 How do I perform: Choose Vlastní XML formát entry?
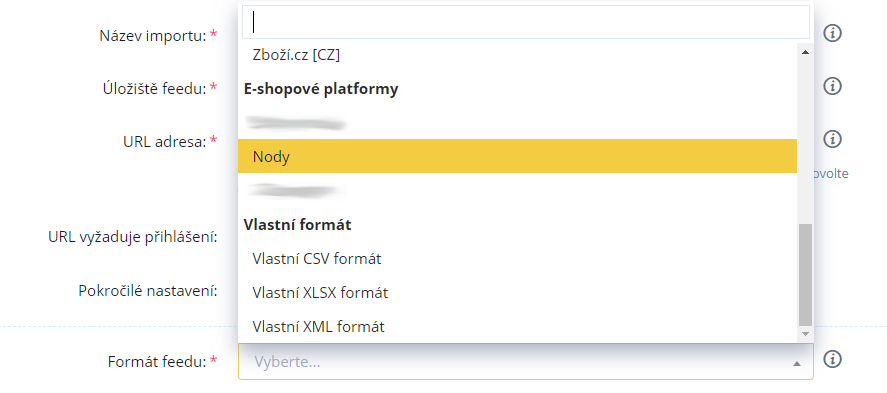coord(517,326)
